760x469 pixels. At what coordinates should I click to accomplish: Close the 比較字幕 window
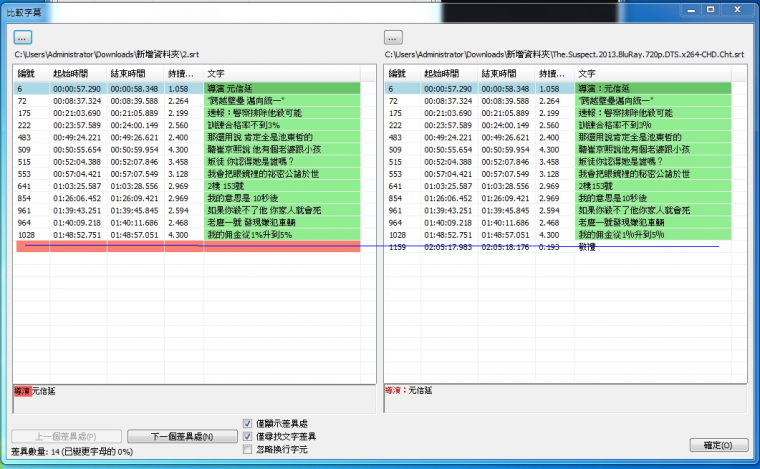pyautogui.click(x=737, y=10)
